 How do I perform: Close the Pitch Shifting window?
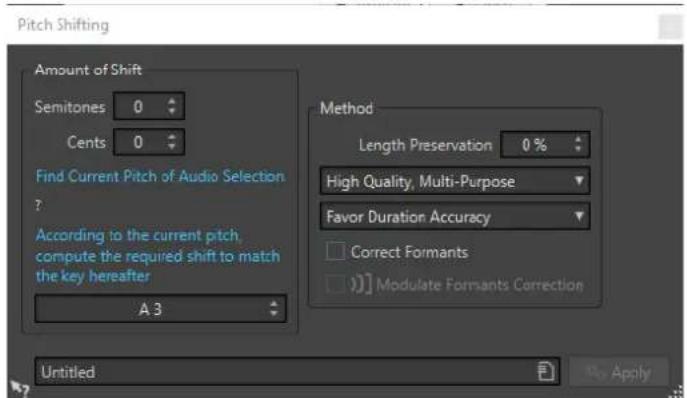669,27
